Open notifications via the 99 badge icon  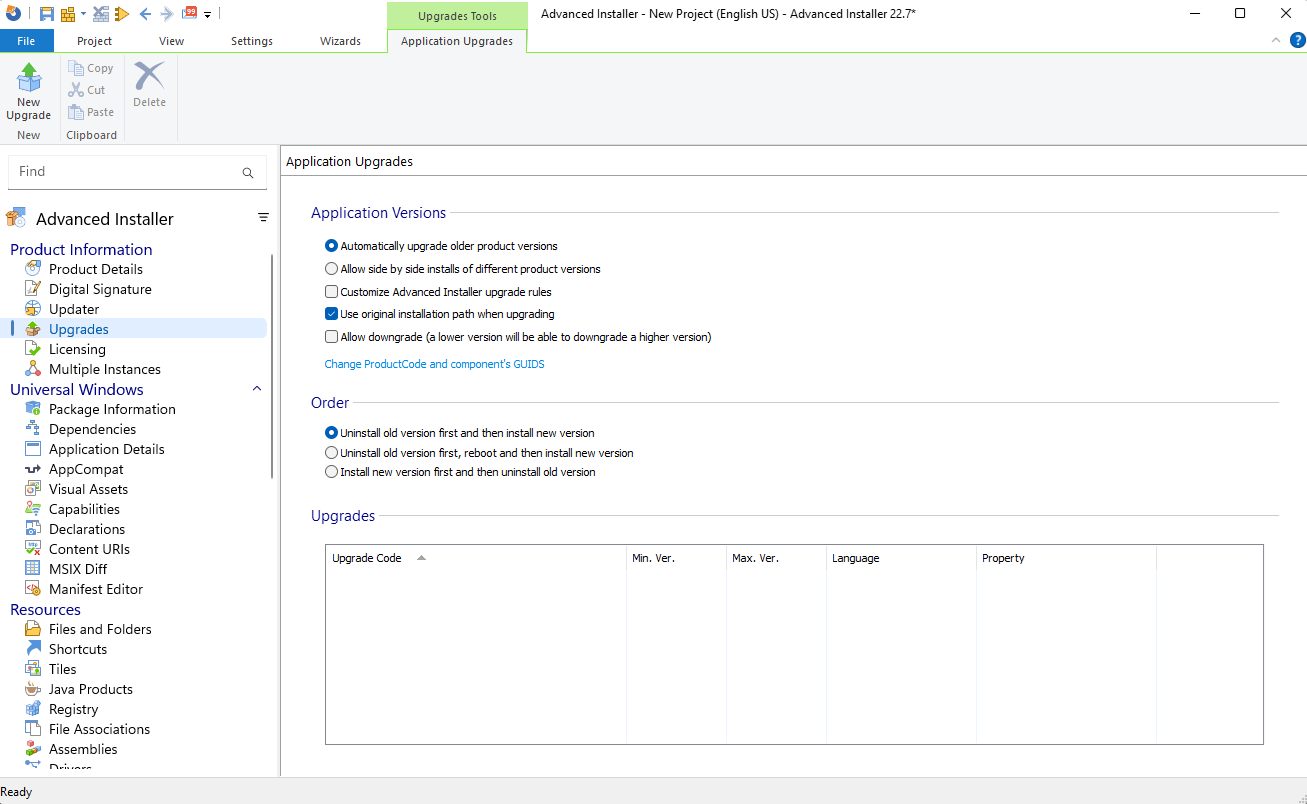(190, 13)
